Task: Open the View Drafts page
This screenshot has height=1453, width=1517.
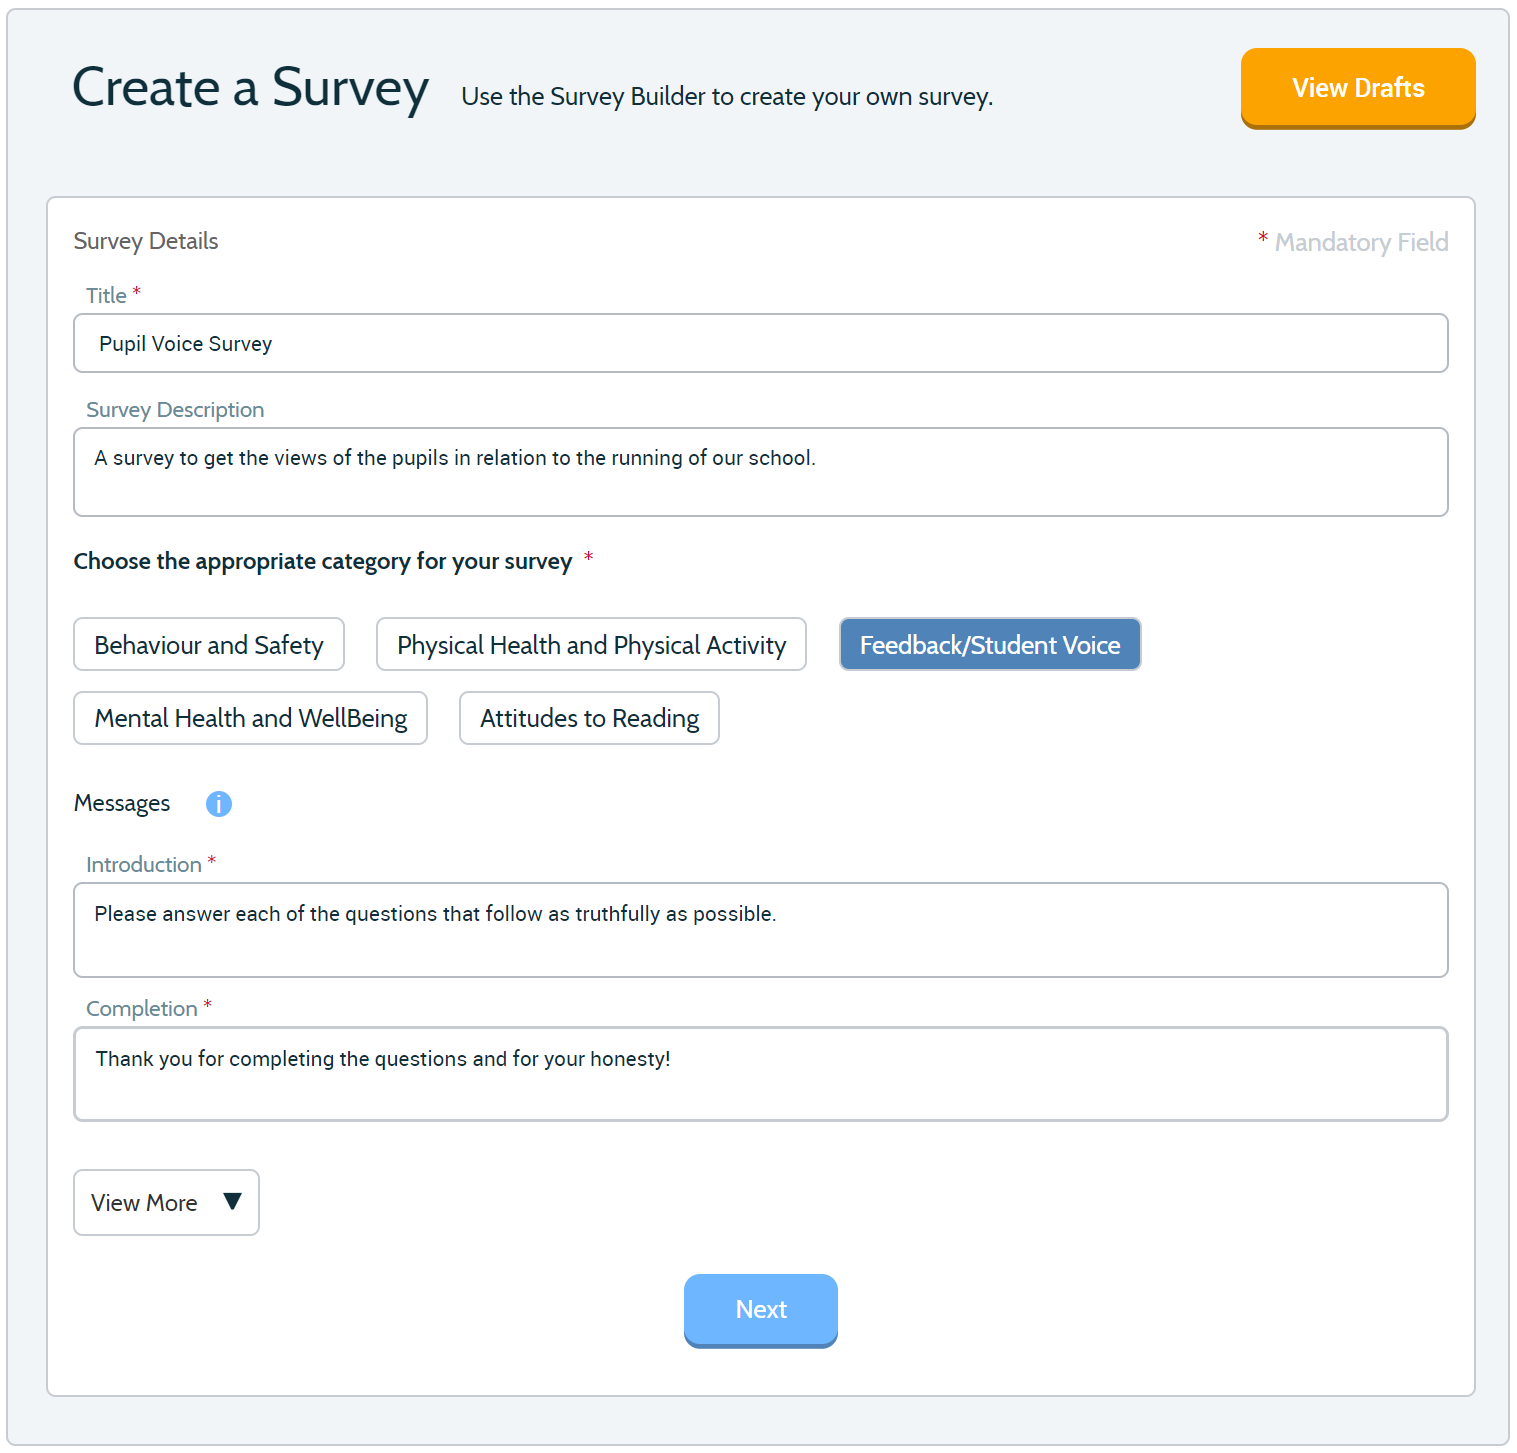Action: click(1358, 88)
